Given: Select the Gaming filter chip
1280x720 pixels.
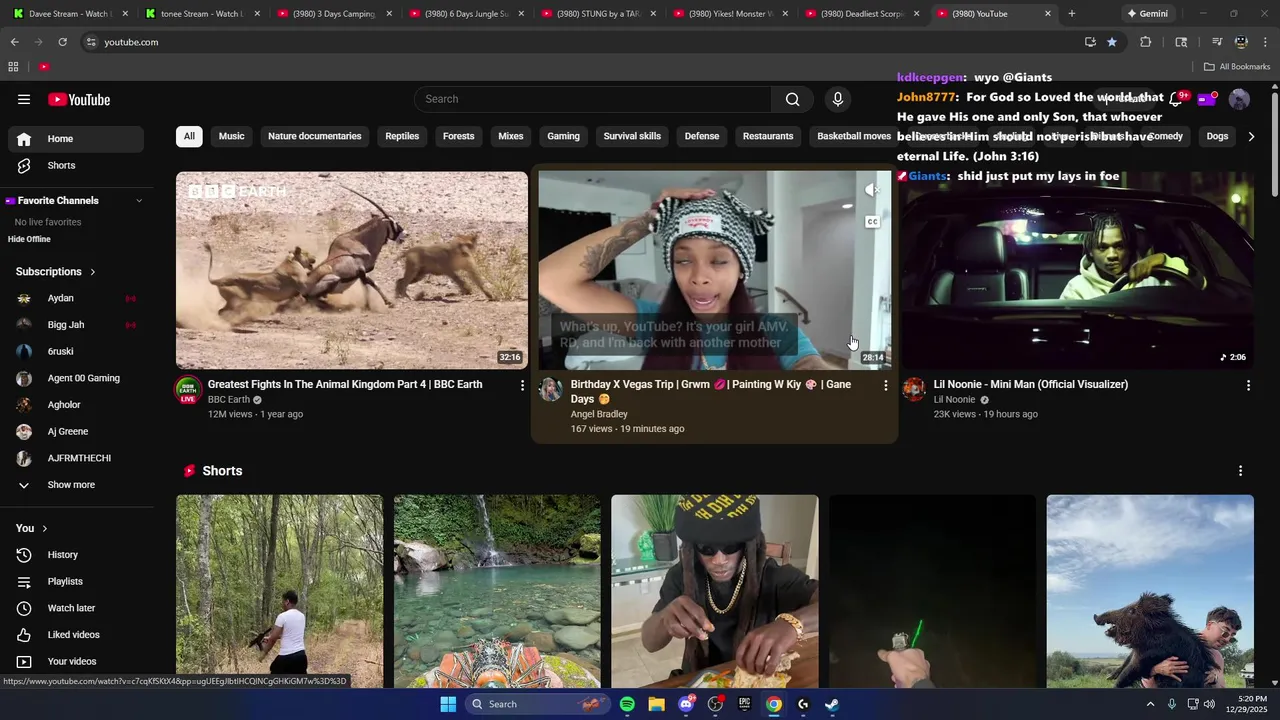Looking at the screenshot, I should coord(563,136).
